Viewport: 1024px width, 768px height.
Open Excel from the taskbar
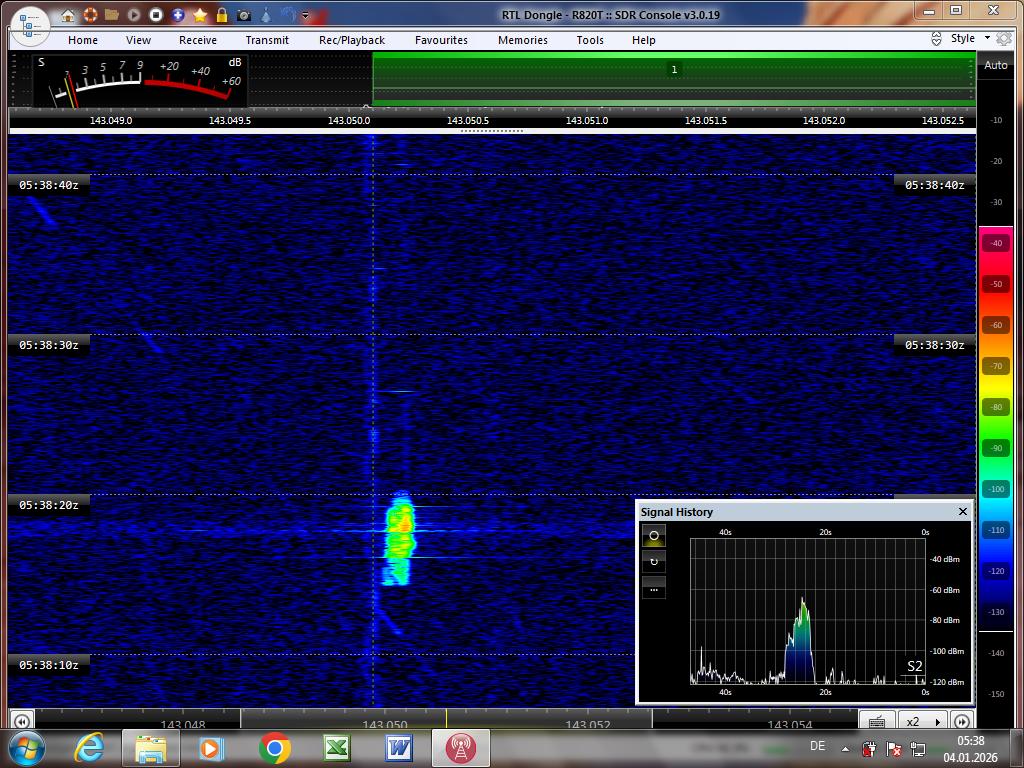coord(337,748)
